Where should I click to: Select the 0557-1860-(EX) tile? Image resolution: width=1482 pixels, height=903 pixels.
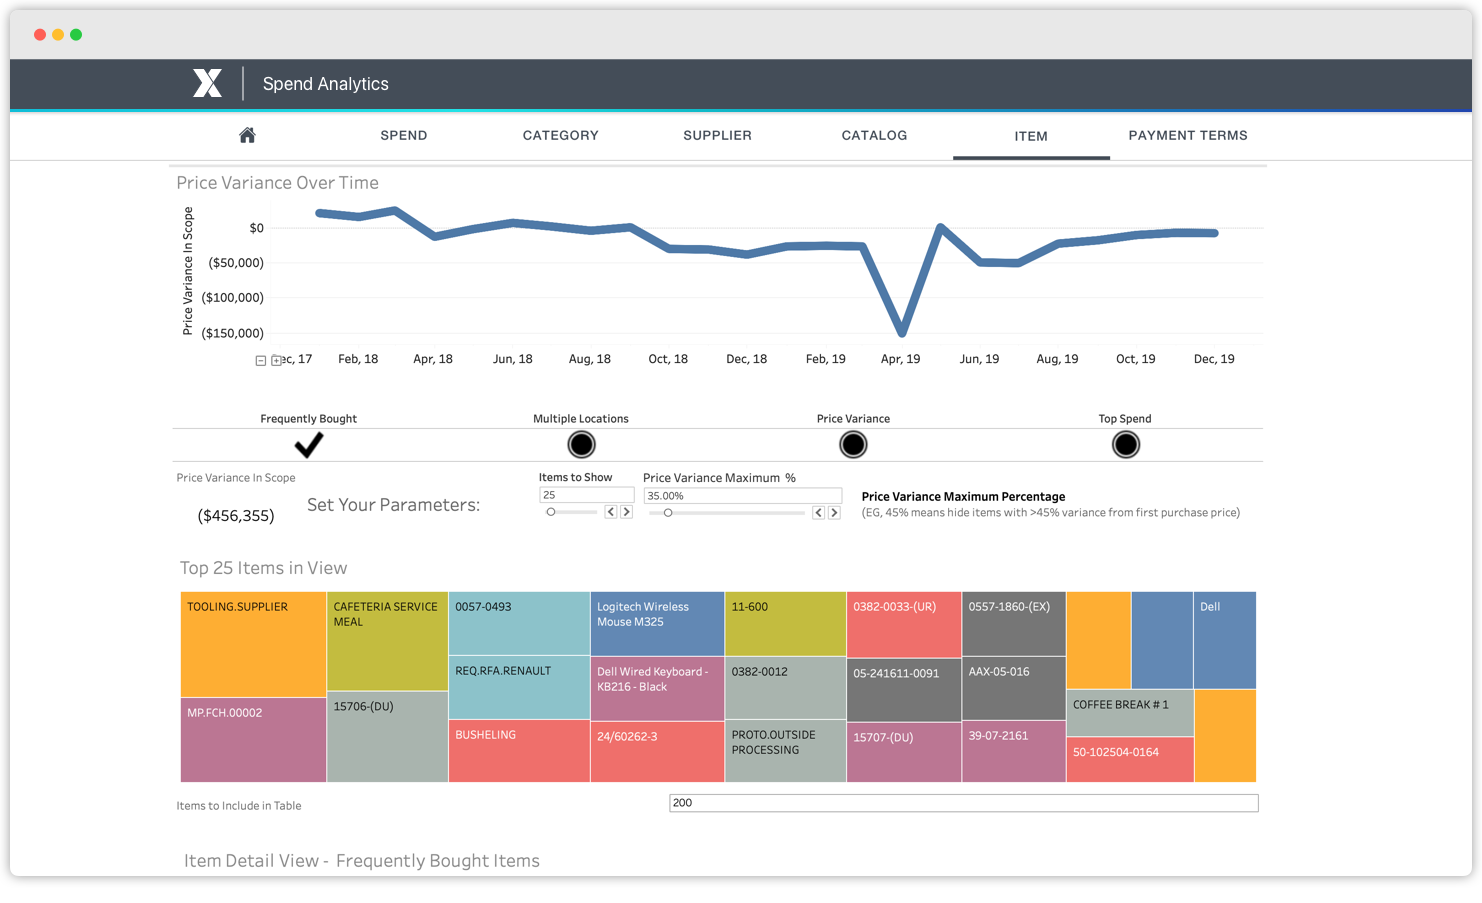click(1013, 624)
